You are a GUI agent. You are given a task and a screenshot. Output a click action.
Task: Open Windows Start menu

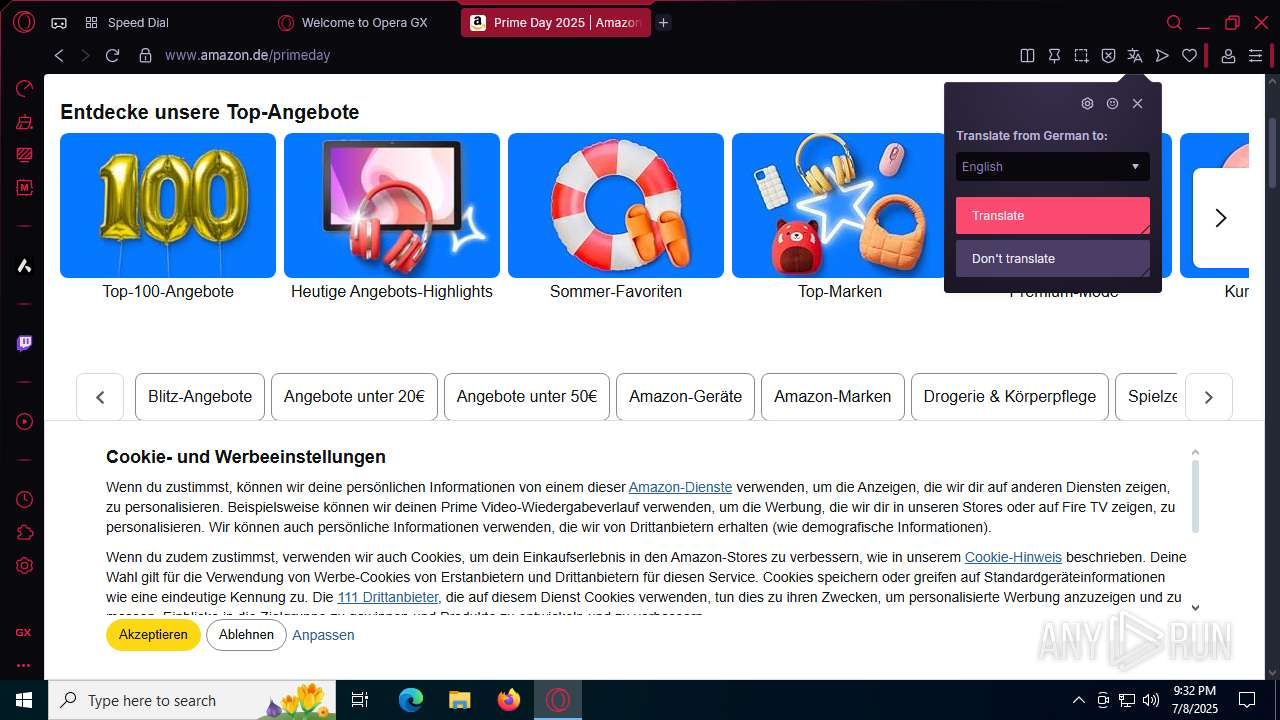[24, 700]
